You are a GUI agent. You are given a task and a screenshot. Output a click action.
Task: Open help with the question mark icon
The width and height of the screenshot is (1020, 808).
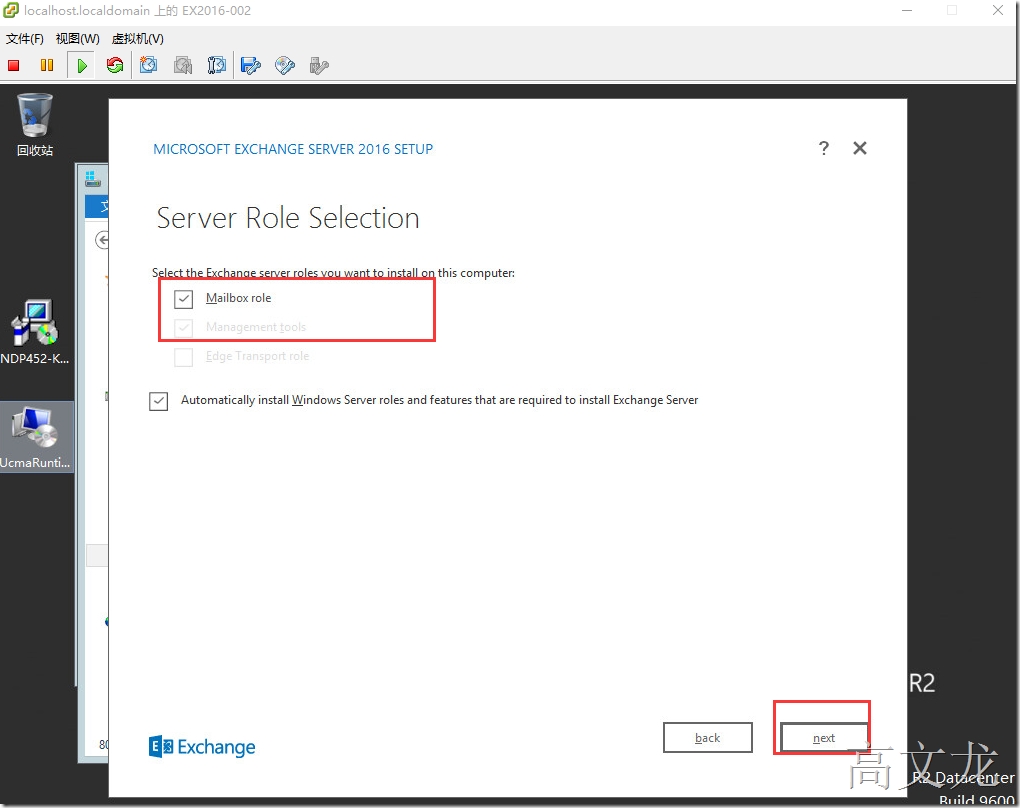(x=824, y=148)
